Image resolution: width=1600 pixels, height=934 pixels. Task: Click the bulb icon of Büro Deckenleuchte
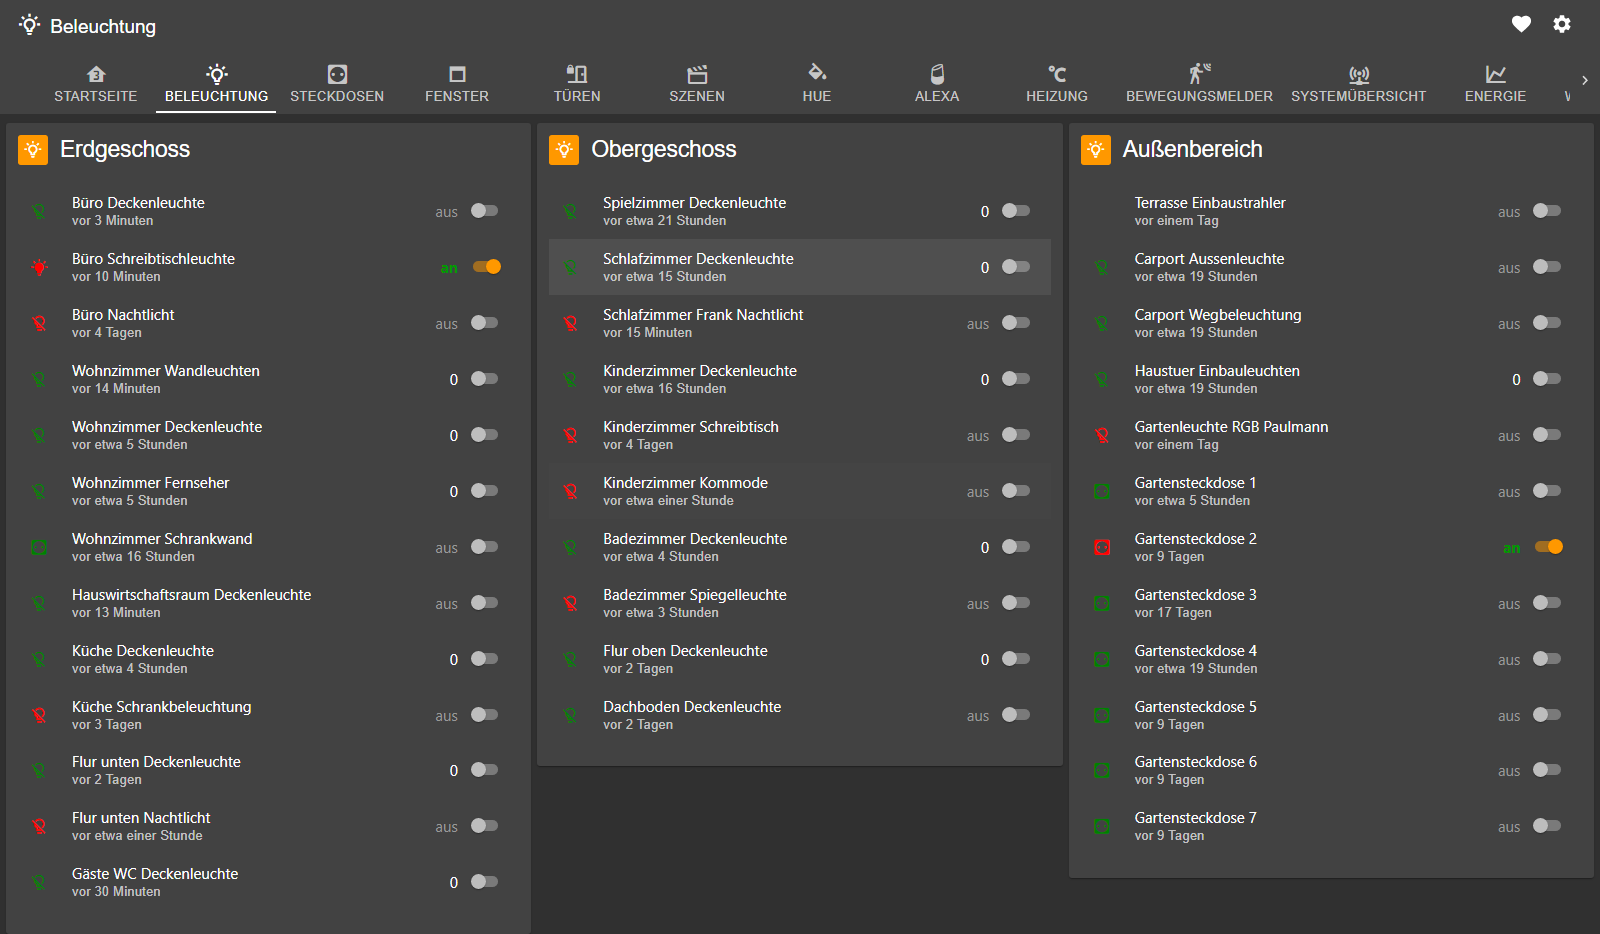tap(39, 211)
